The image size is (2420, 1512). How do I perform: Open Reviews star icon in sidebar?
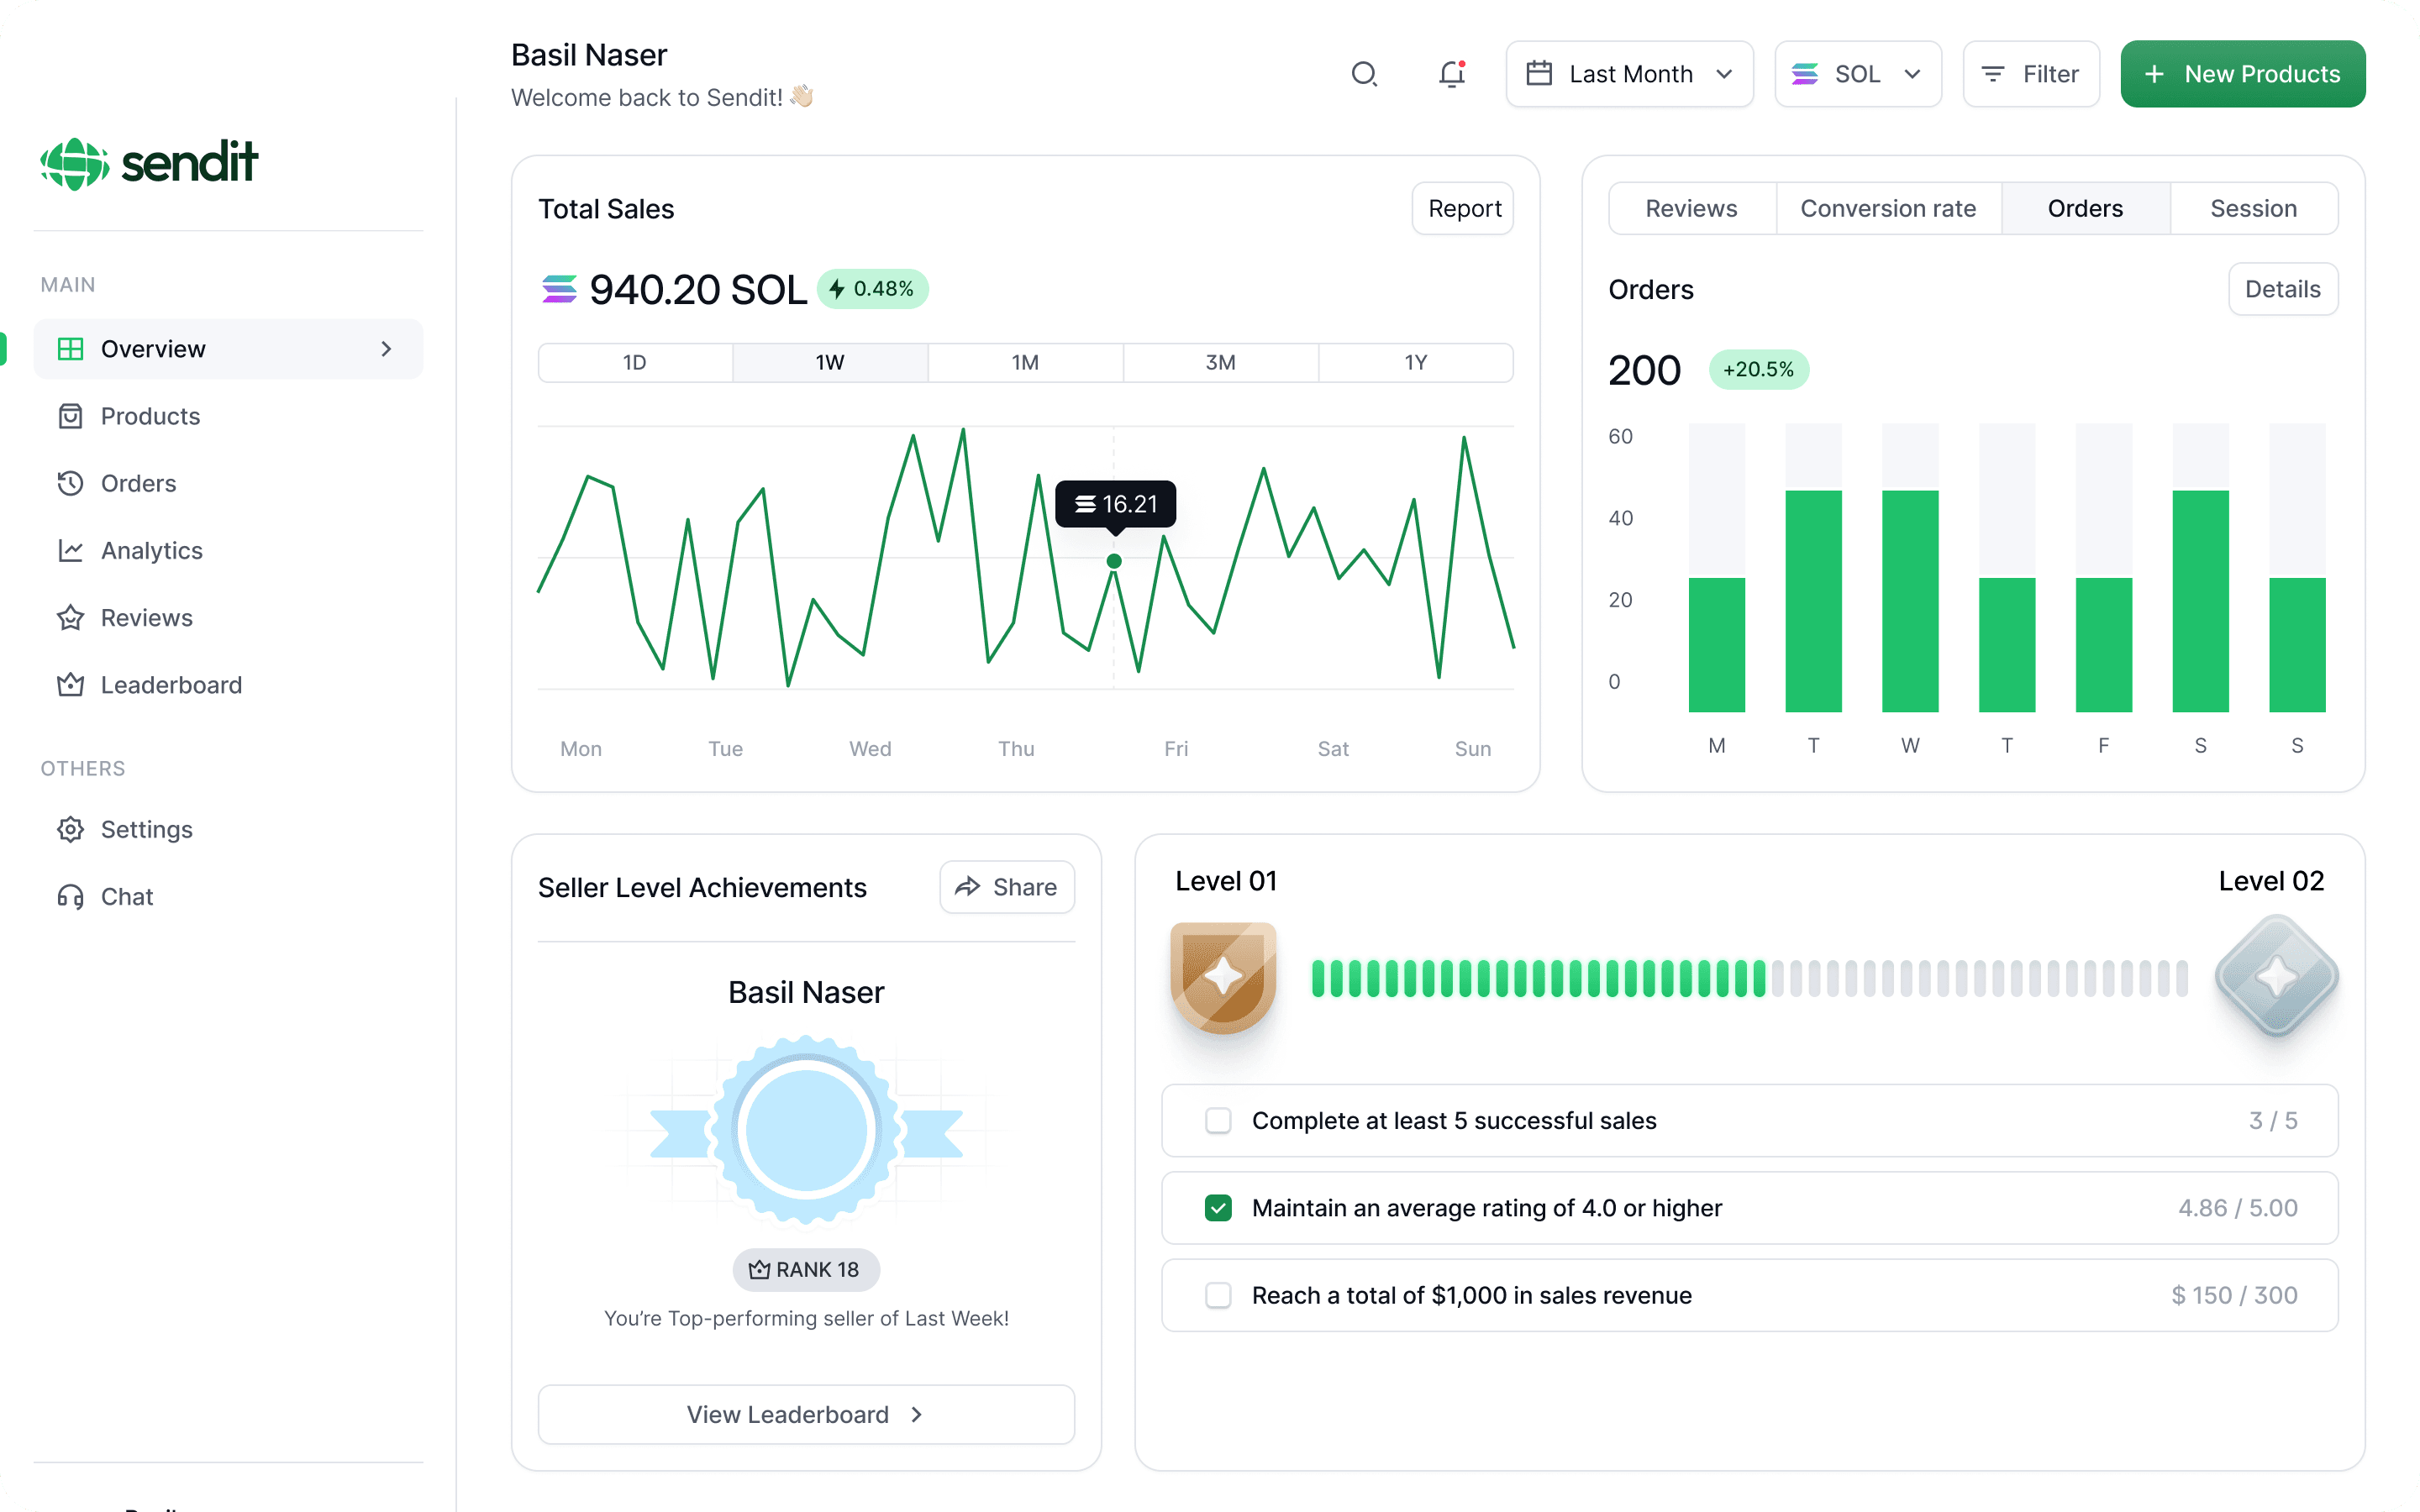pyautogui.click(x=70, y=618)
